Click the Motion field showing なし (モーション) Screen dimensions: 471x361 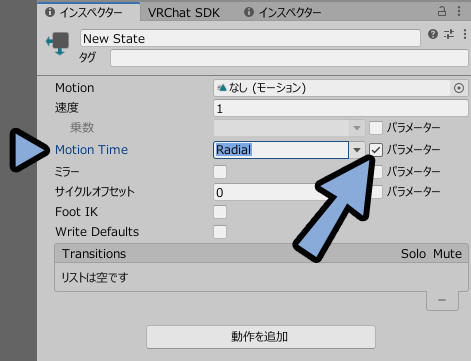[x=333, y=88]
